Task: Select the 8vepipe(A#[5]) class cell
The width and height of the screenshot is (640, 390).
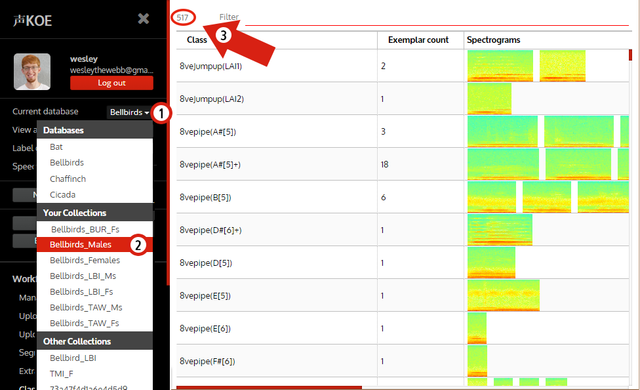Action: (277, 131)
